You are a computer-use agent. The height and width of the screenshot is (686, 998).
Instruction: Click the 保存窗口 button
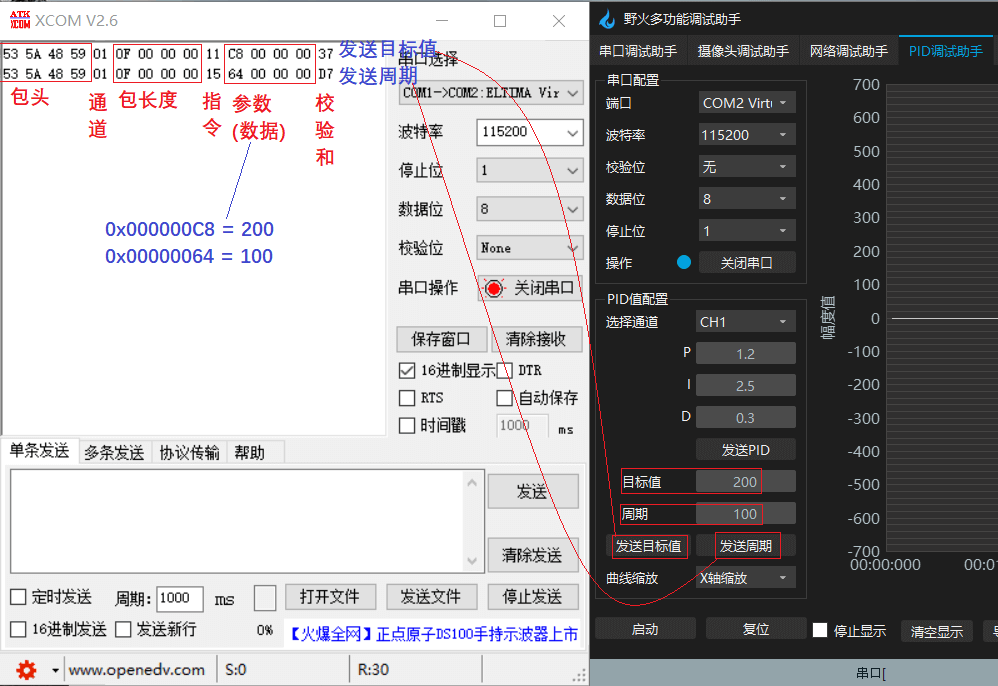click(x=441, y=339)
